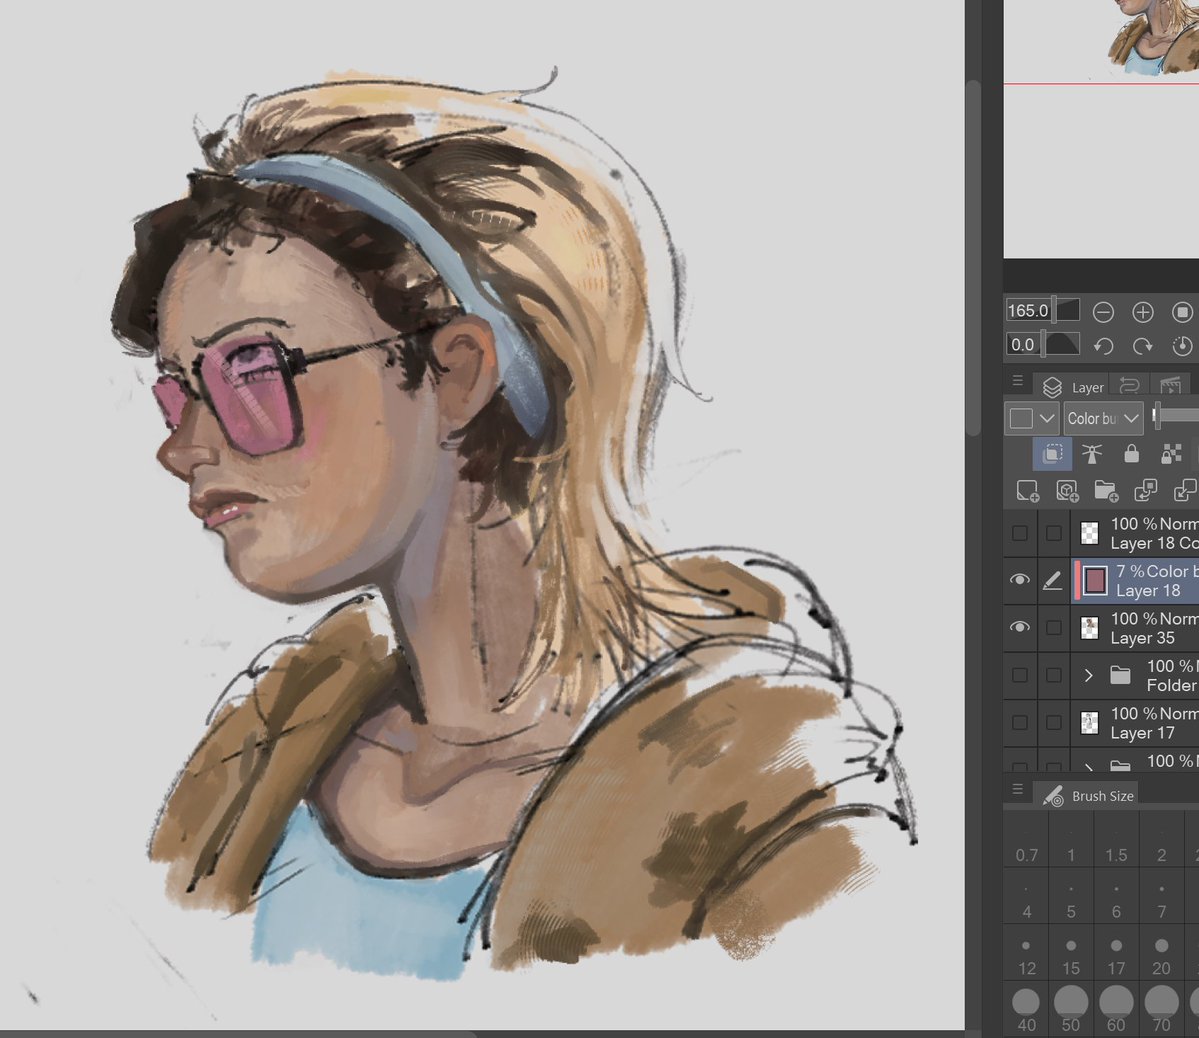Click the rotation angle slider showing 0.0
The image size is (1199, 1038).
click(1042, 345)
